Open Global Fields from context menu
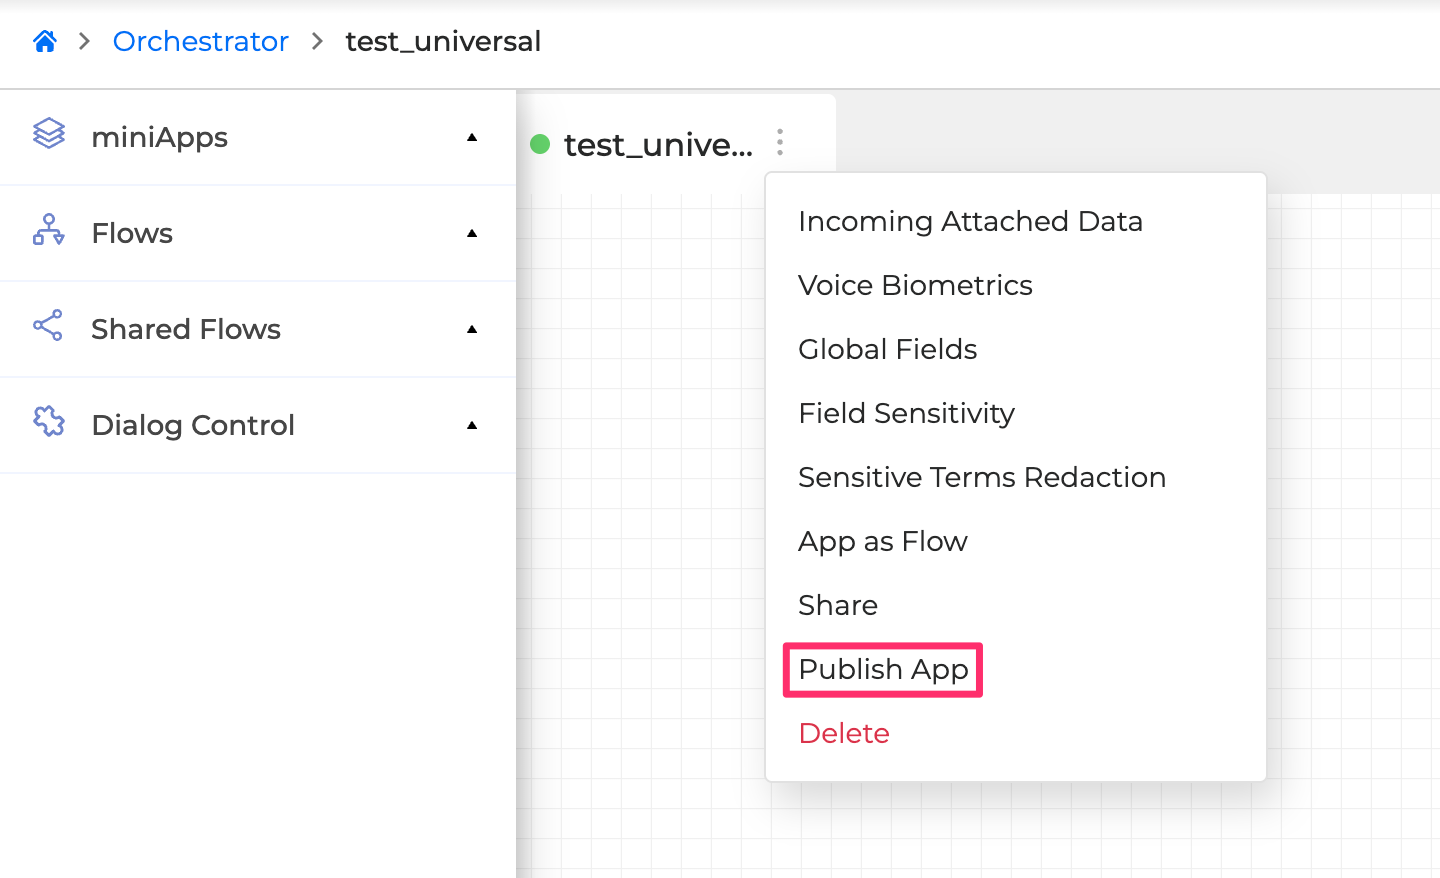Image resolution: width=1440 pixels, height=878 pixels. pos(887,349)
